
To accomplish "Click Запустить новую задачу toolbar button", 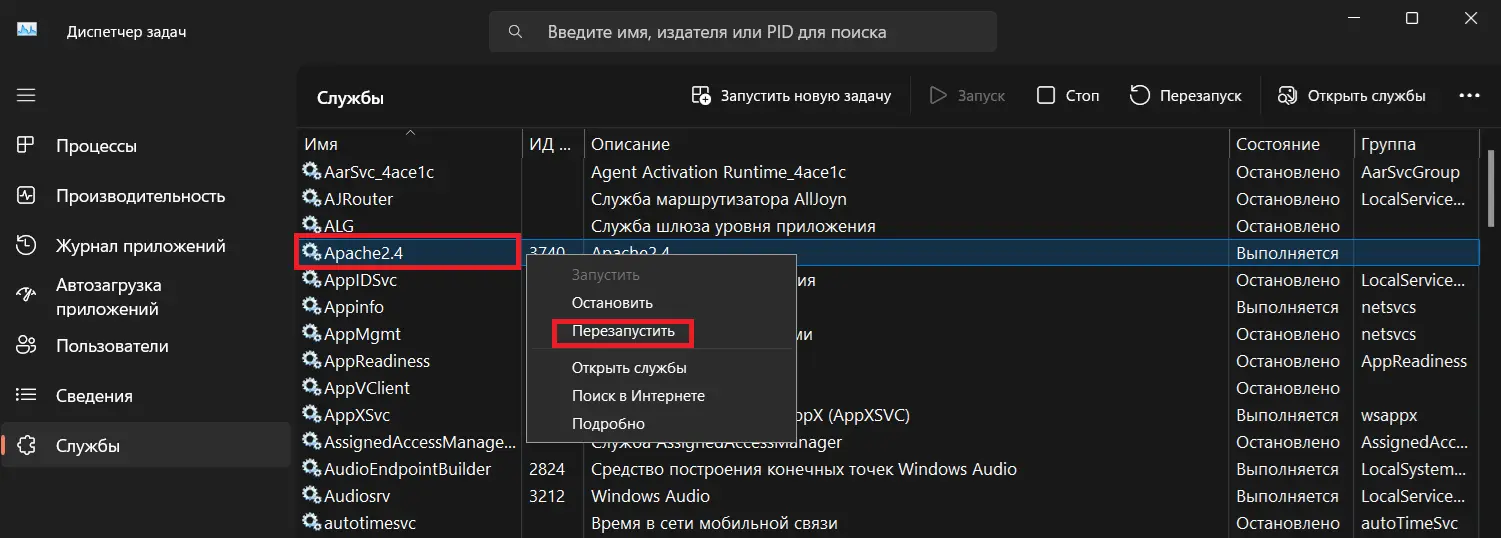I will 790,96.
